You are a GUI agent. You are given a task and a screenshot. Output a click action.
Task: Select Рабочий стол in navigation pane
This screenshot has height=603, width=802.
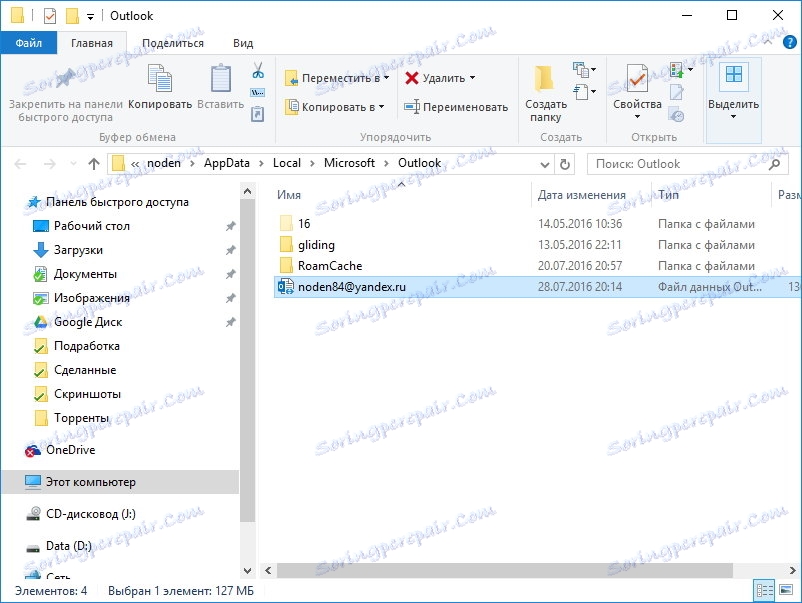[92, 226]
